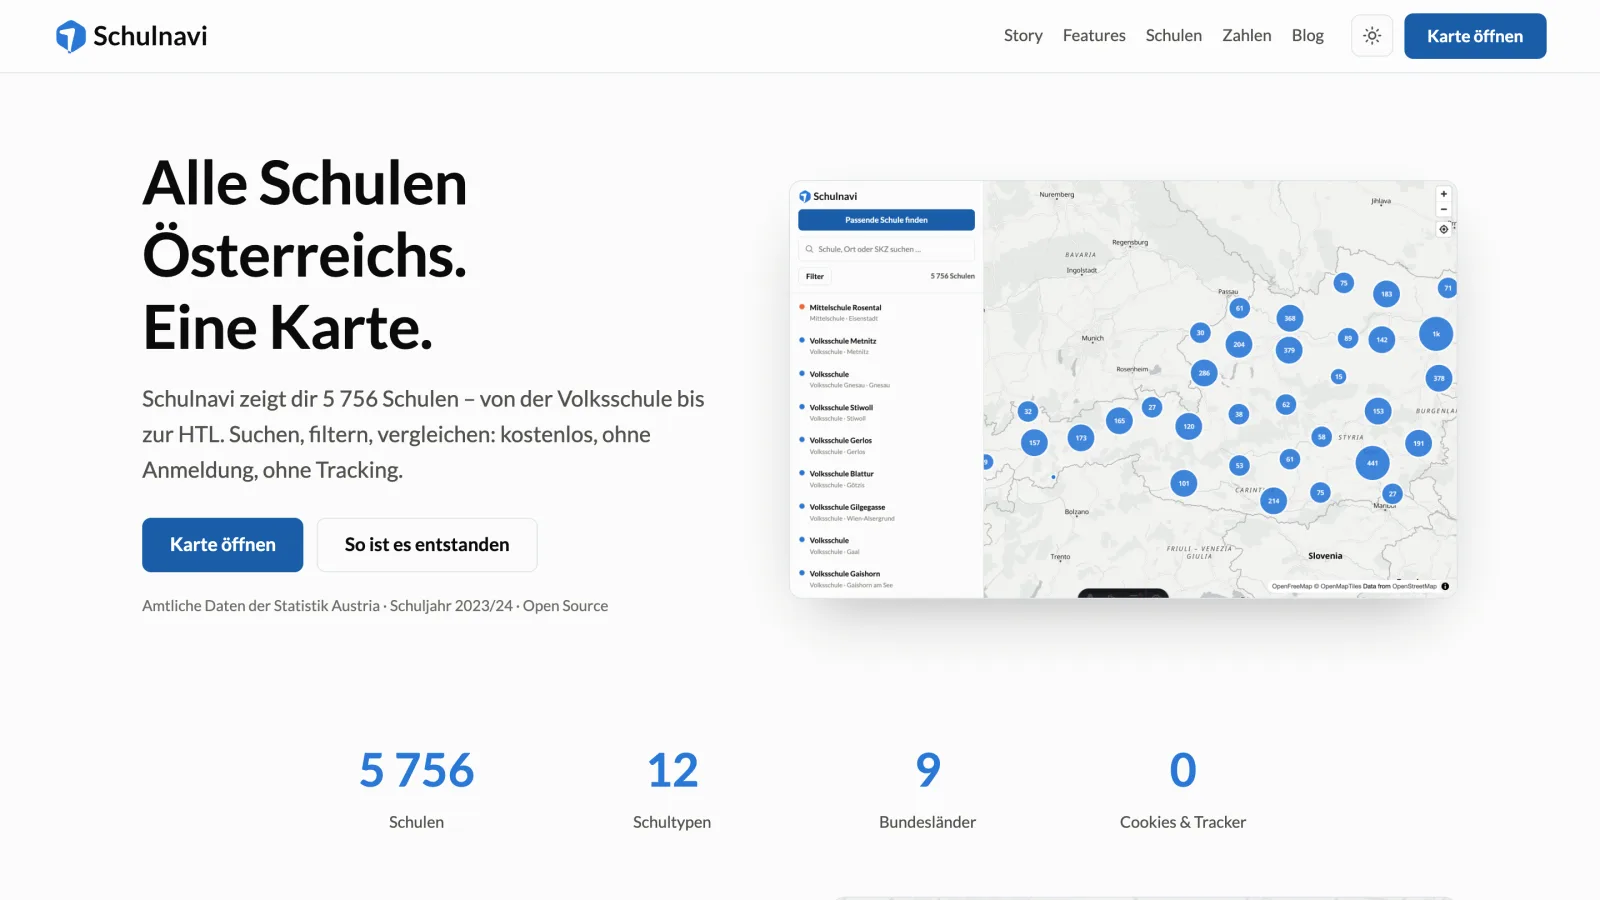The height and width of the screenshot is (900, 1600).
Task: Click the school search field in preview
Action: (886, 249)
